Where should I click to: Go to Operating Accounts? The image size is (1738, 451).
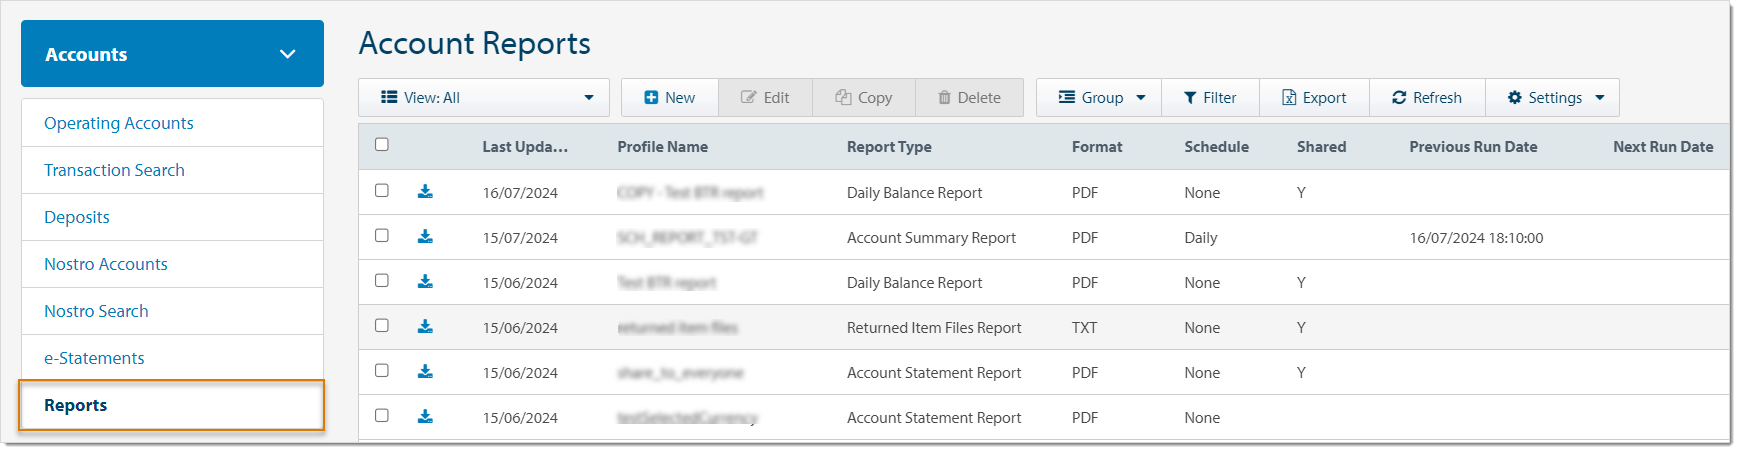point(119,123)
